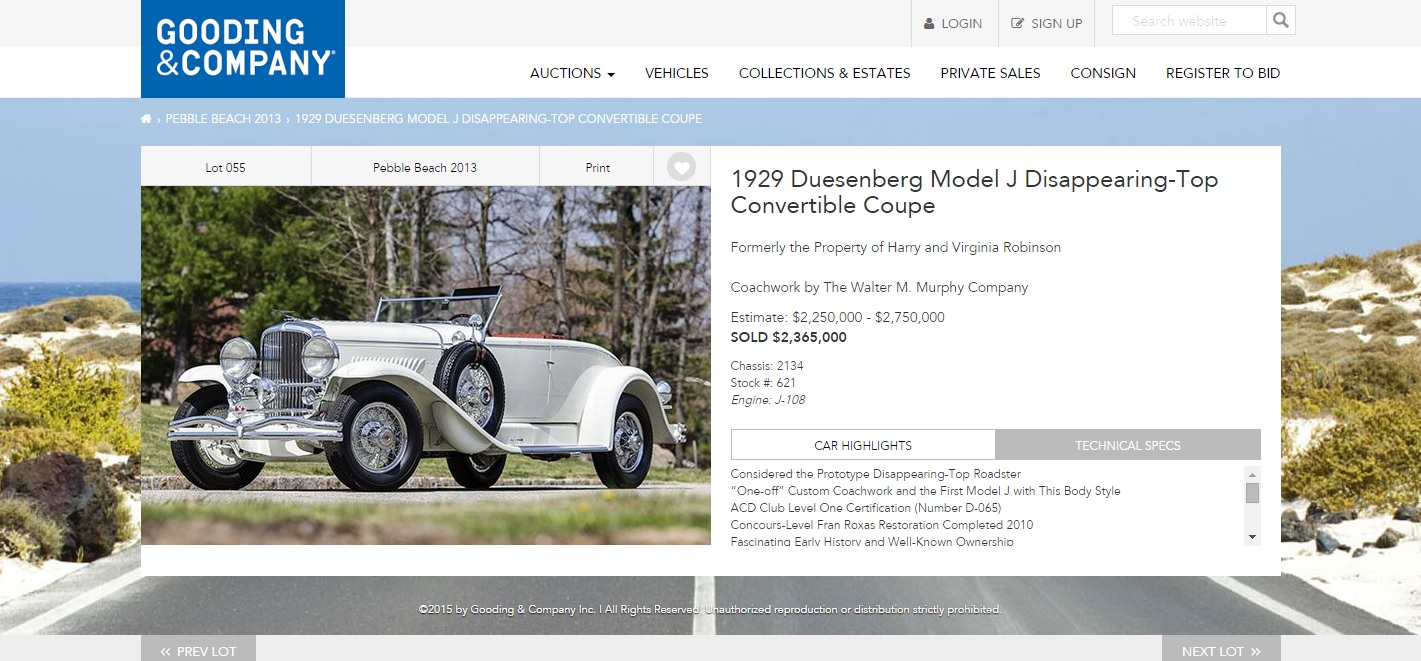This screenshot has width=1421, height=661.
Task: Open Pebble Beach 2013 breadcrumb link
Action: coord(223,119)
